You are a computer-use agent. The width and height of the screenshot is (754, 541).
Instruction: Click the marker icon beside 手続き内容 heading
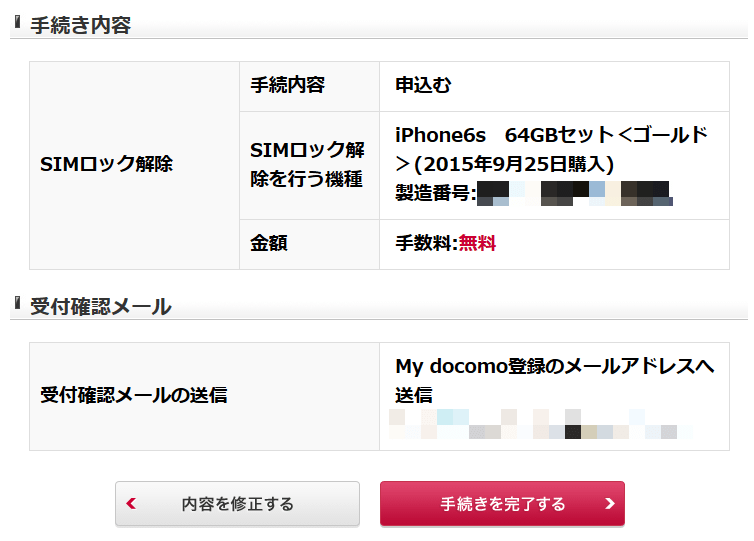(x=17, y=22)
